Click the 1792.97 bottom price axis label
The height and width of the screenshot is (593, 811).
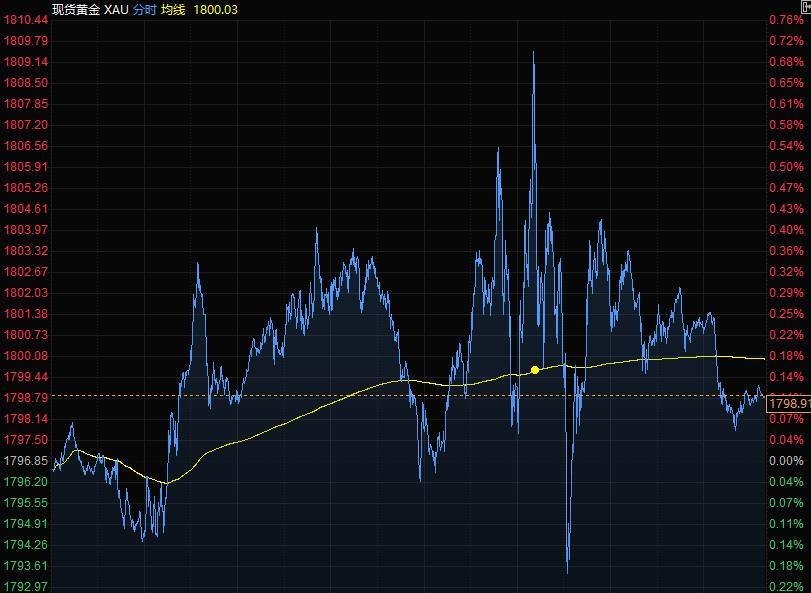point(26,586)
